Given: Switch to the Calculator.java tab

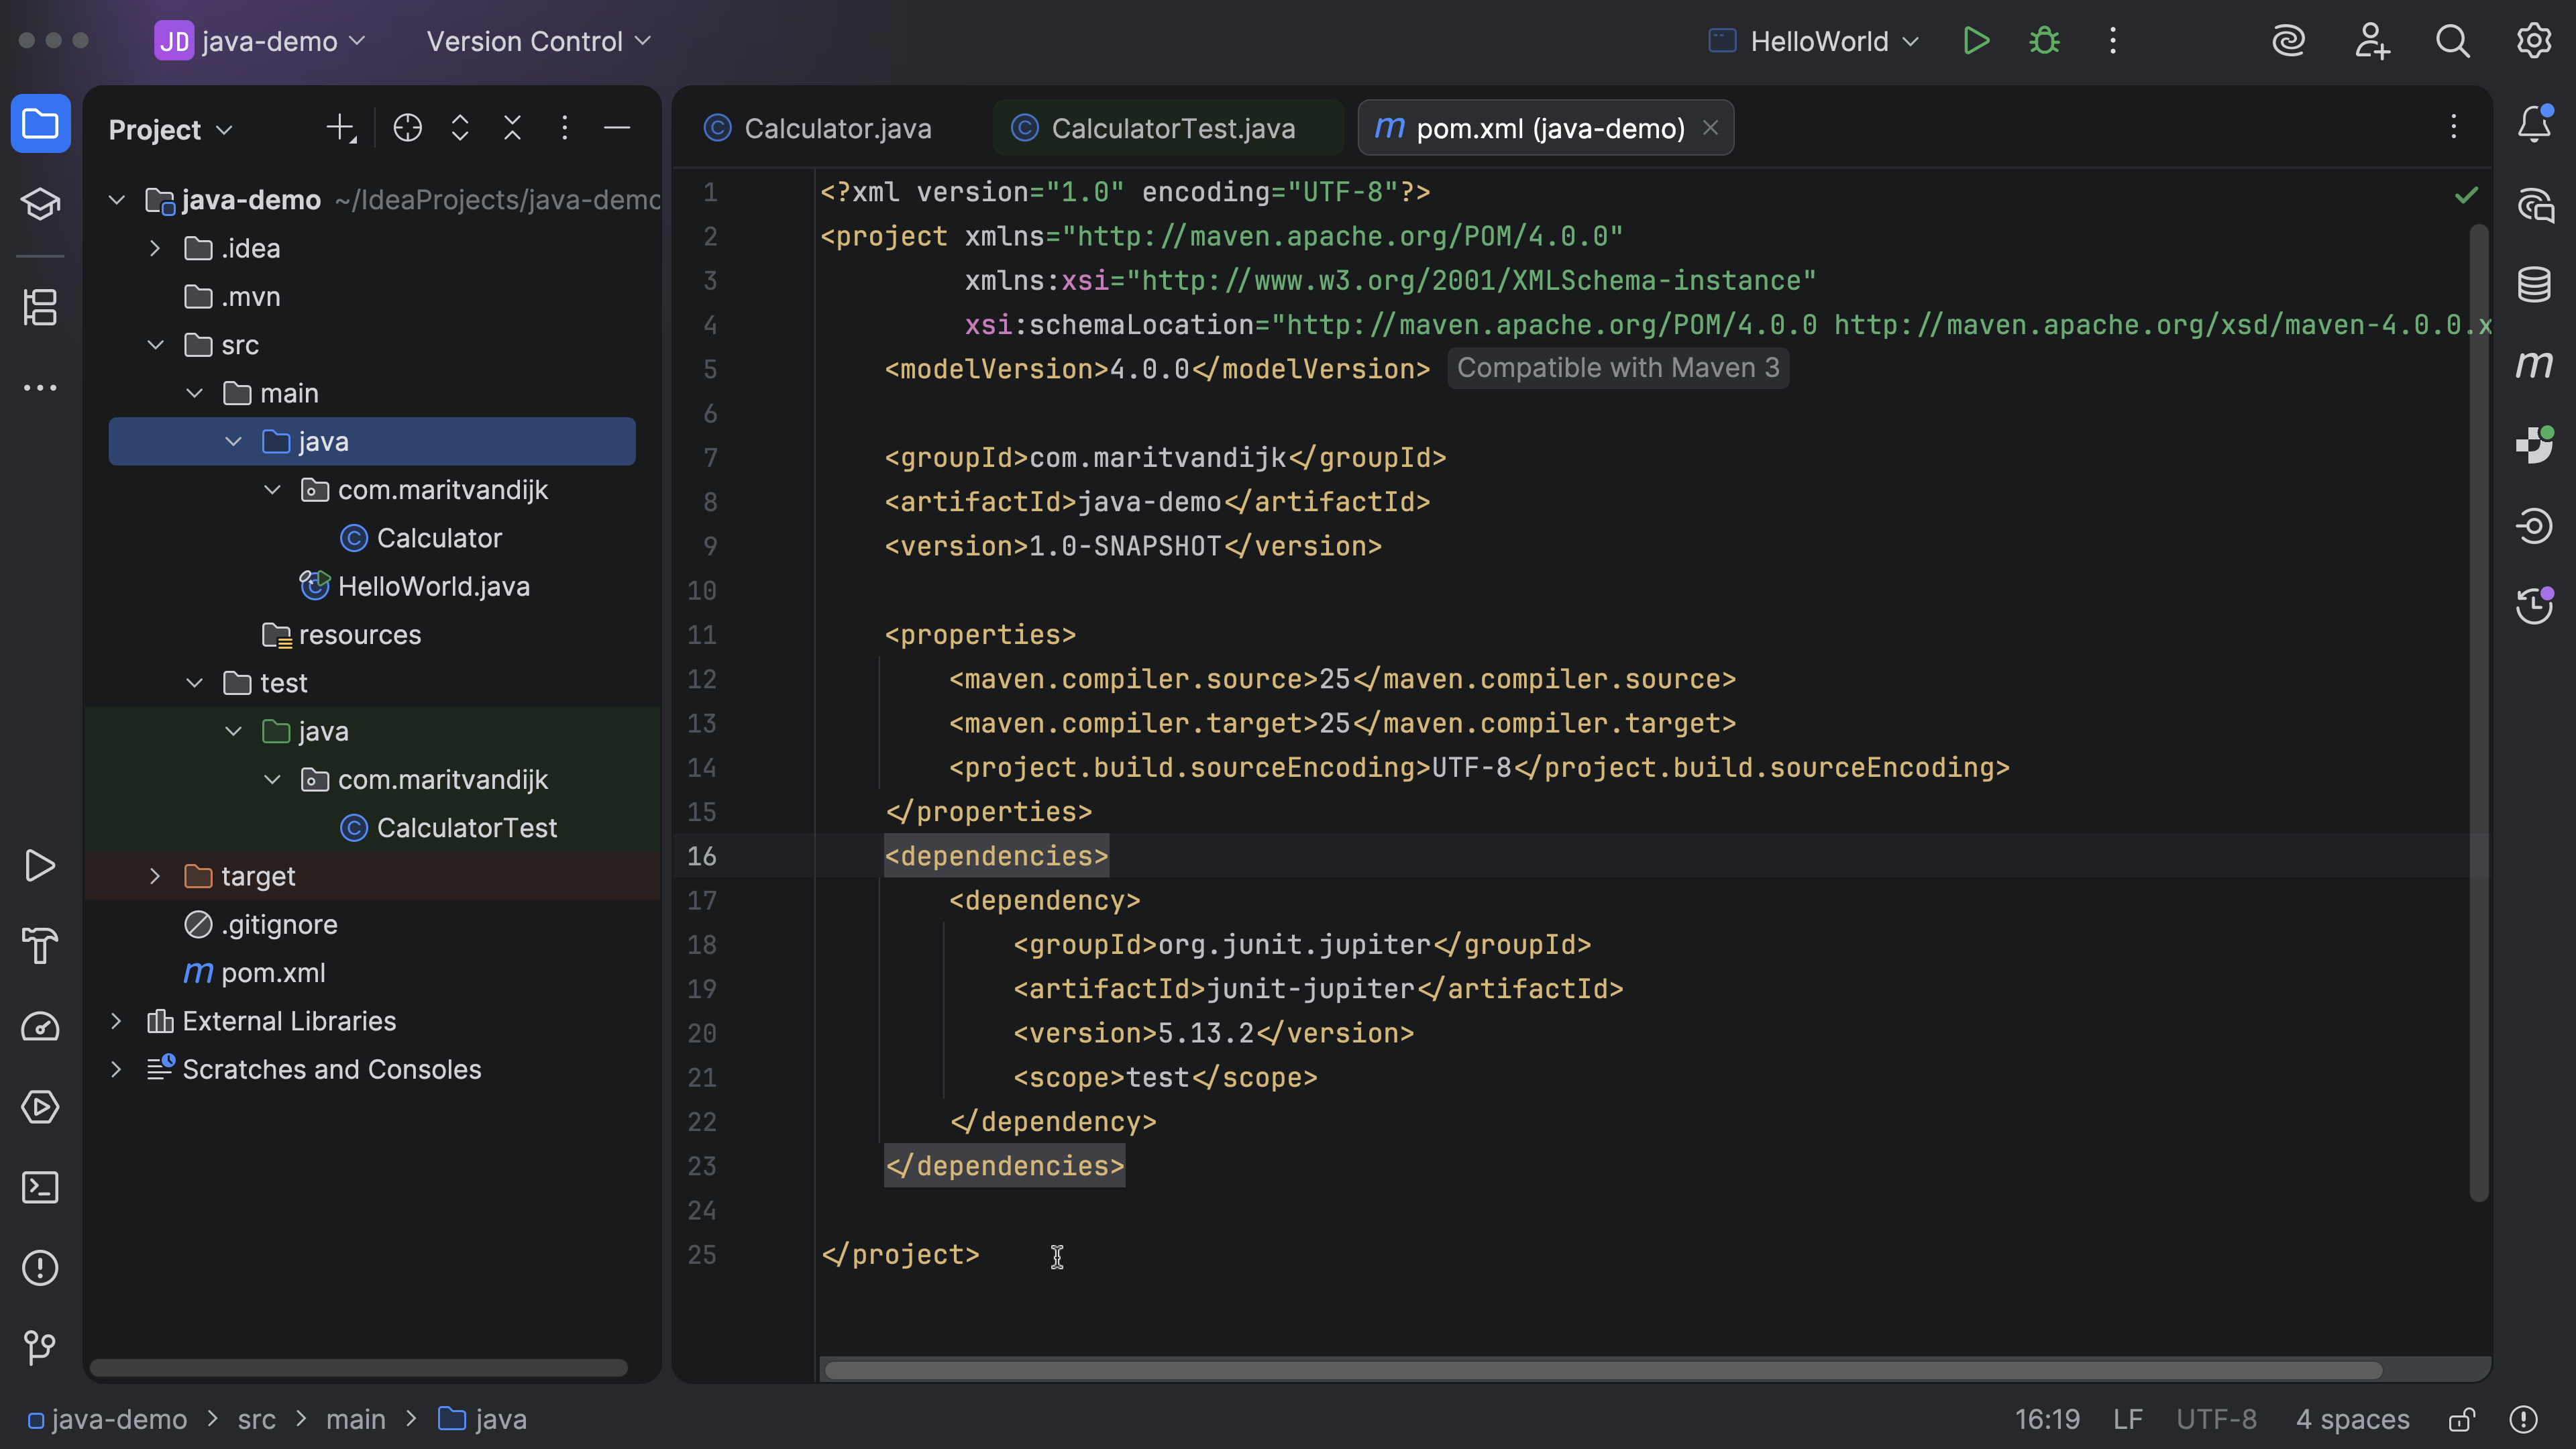Looking at the screenshot, I should [x=837, y=128].
